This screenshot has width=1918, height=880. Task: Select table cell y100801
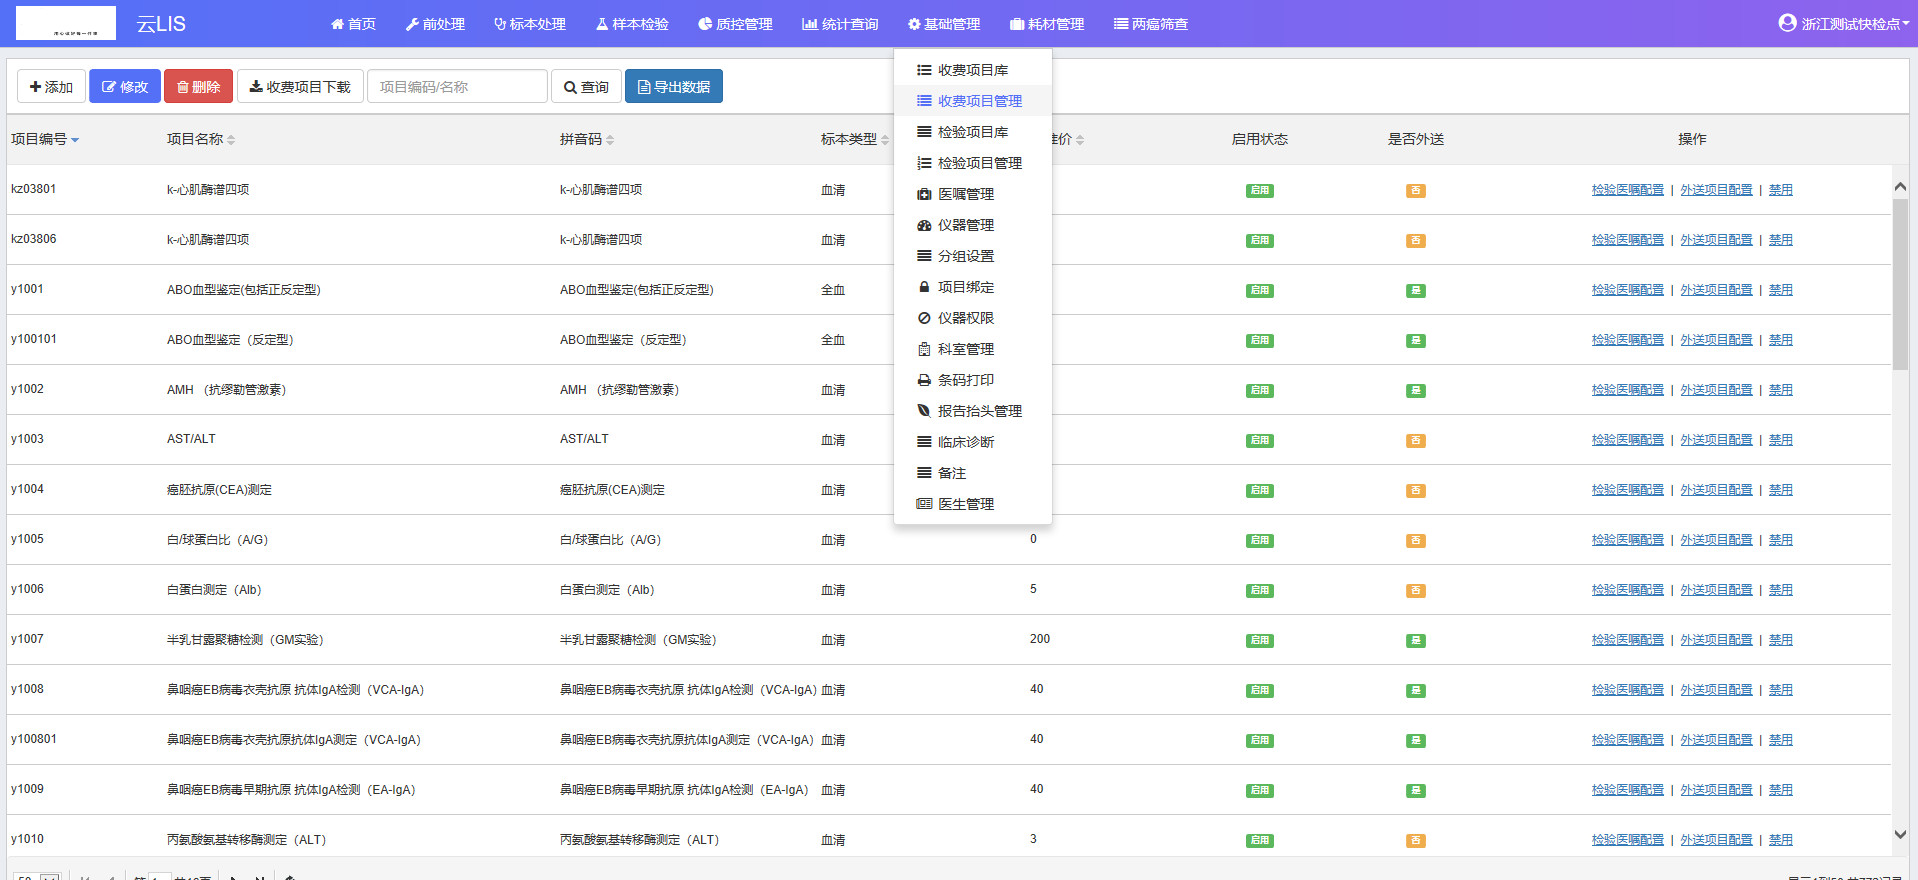34,739
